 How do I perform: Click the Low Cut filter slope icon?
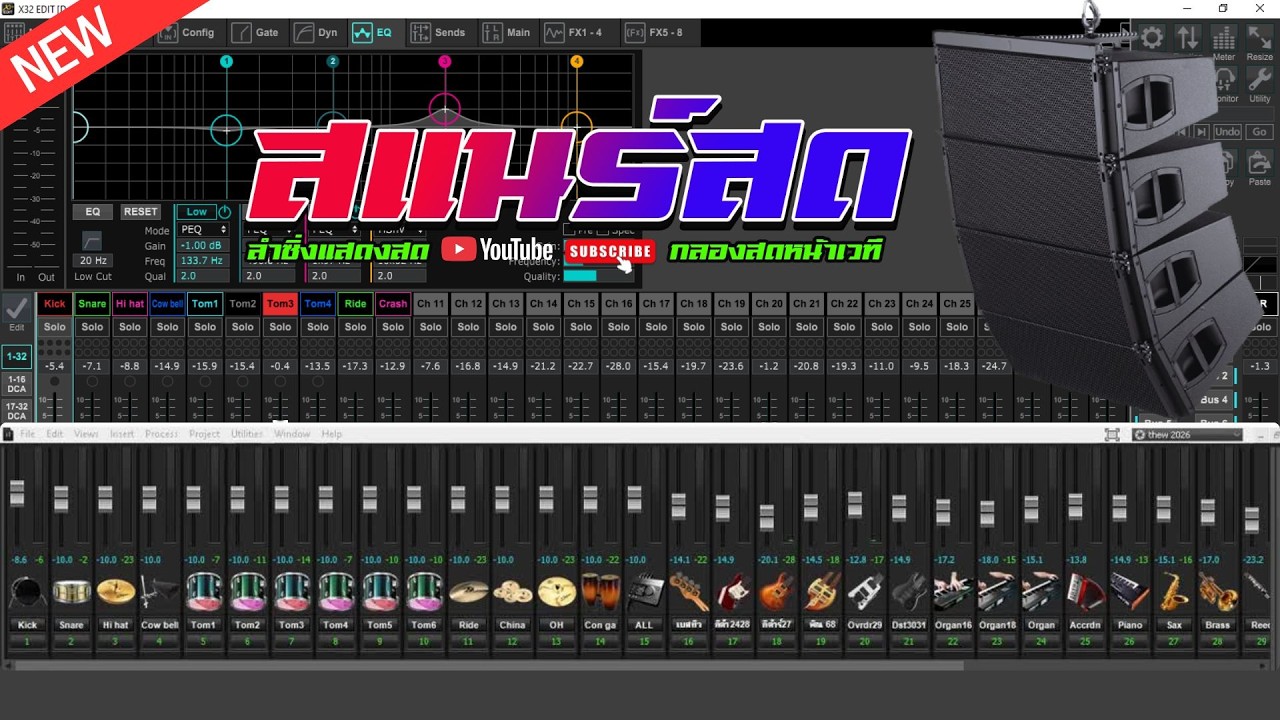(91, 241)
